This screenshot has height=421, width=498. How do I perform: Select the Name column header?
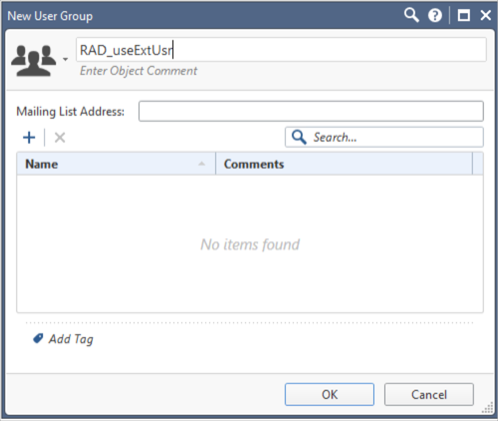tap(116, 164)
